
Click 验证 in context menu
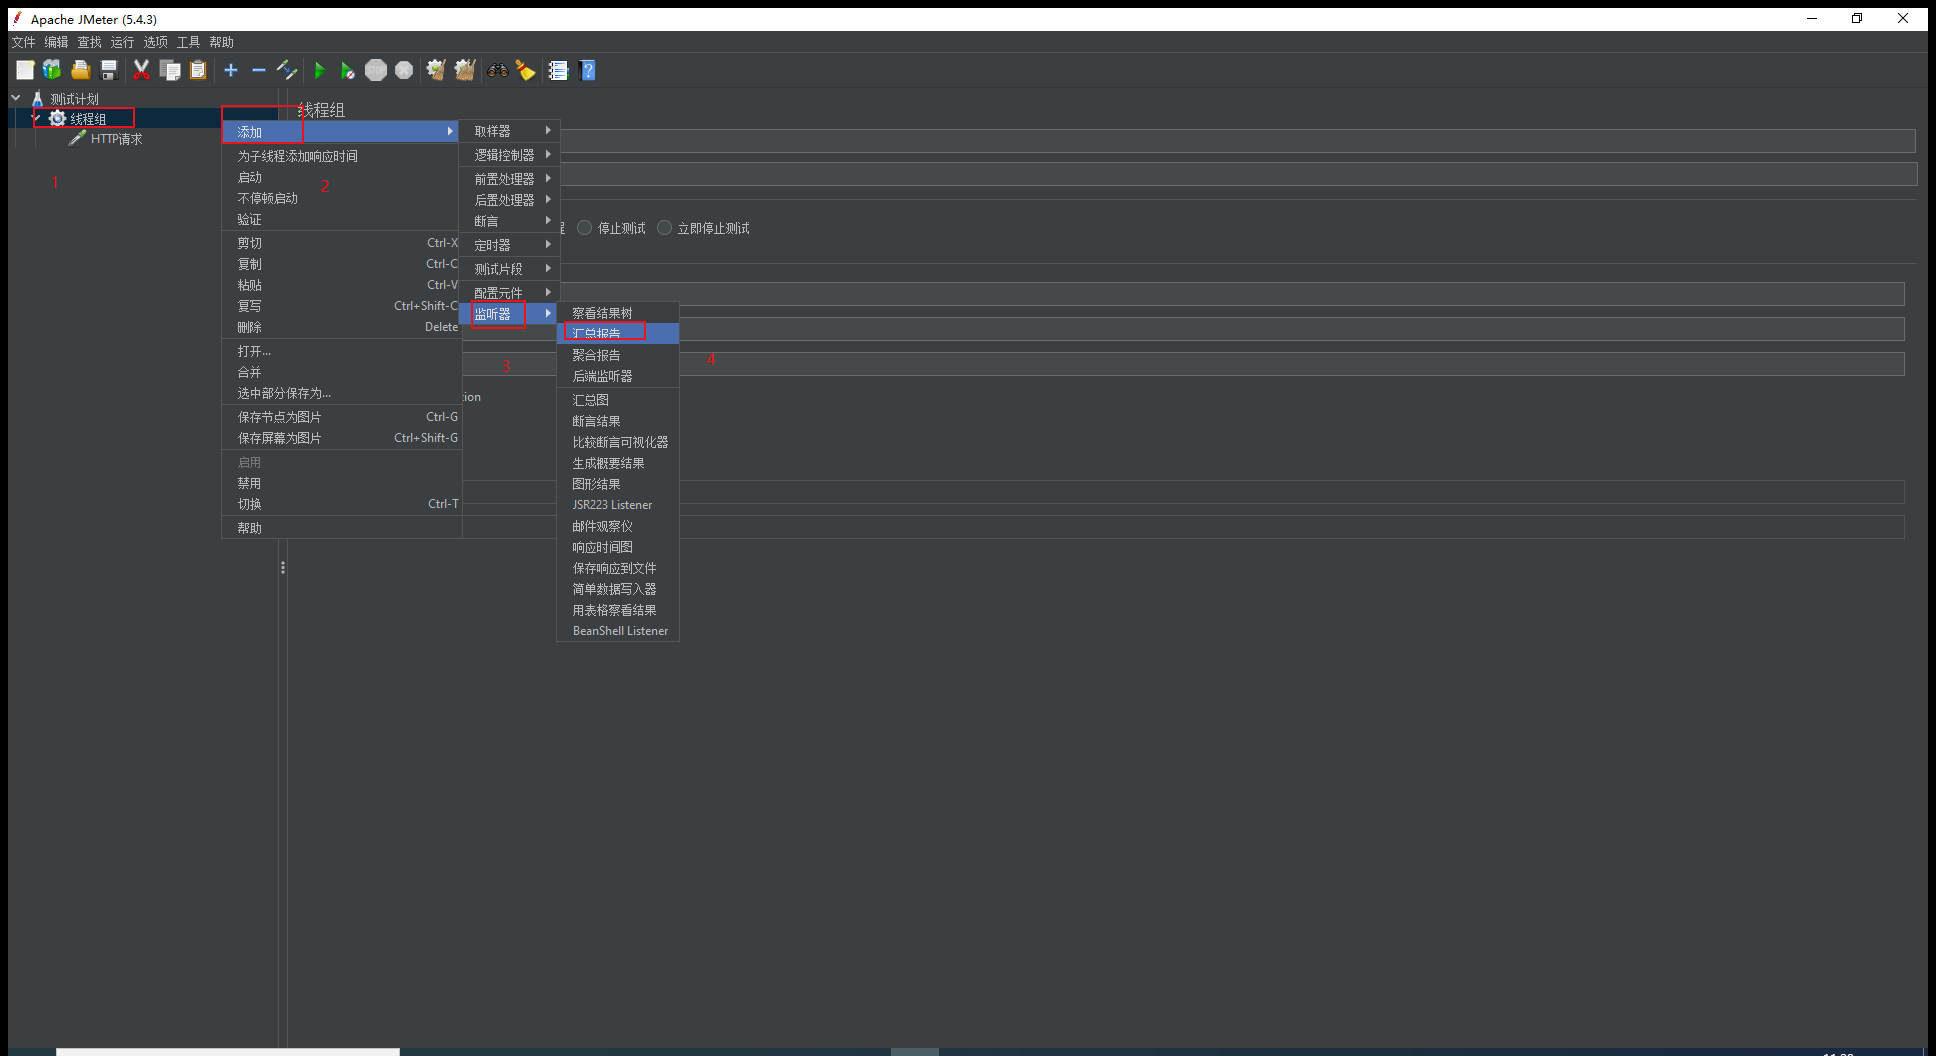341,219
